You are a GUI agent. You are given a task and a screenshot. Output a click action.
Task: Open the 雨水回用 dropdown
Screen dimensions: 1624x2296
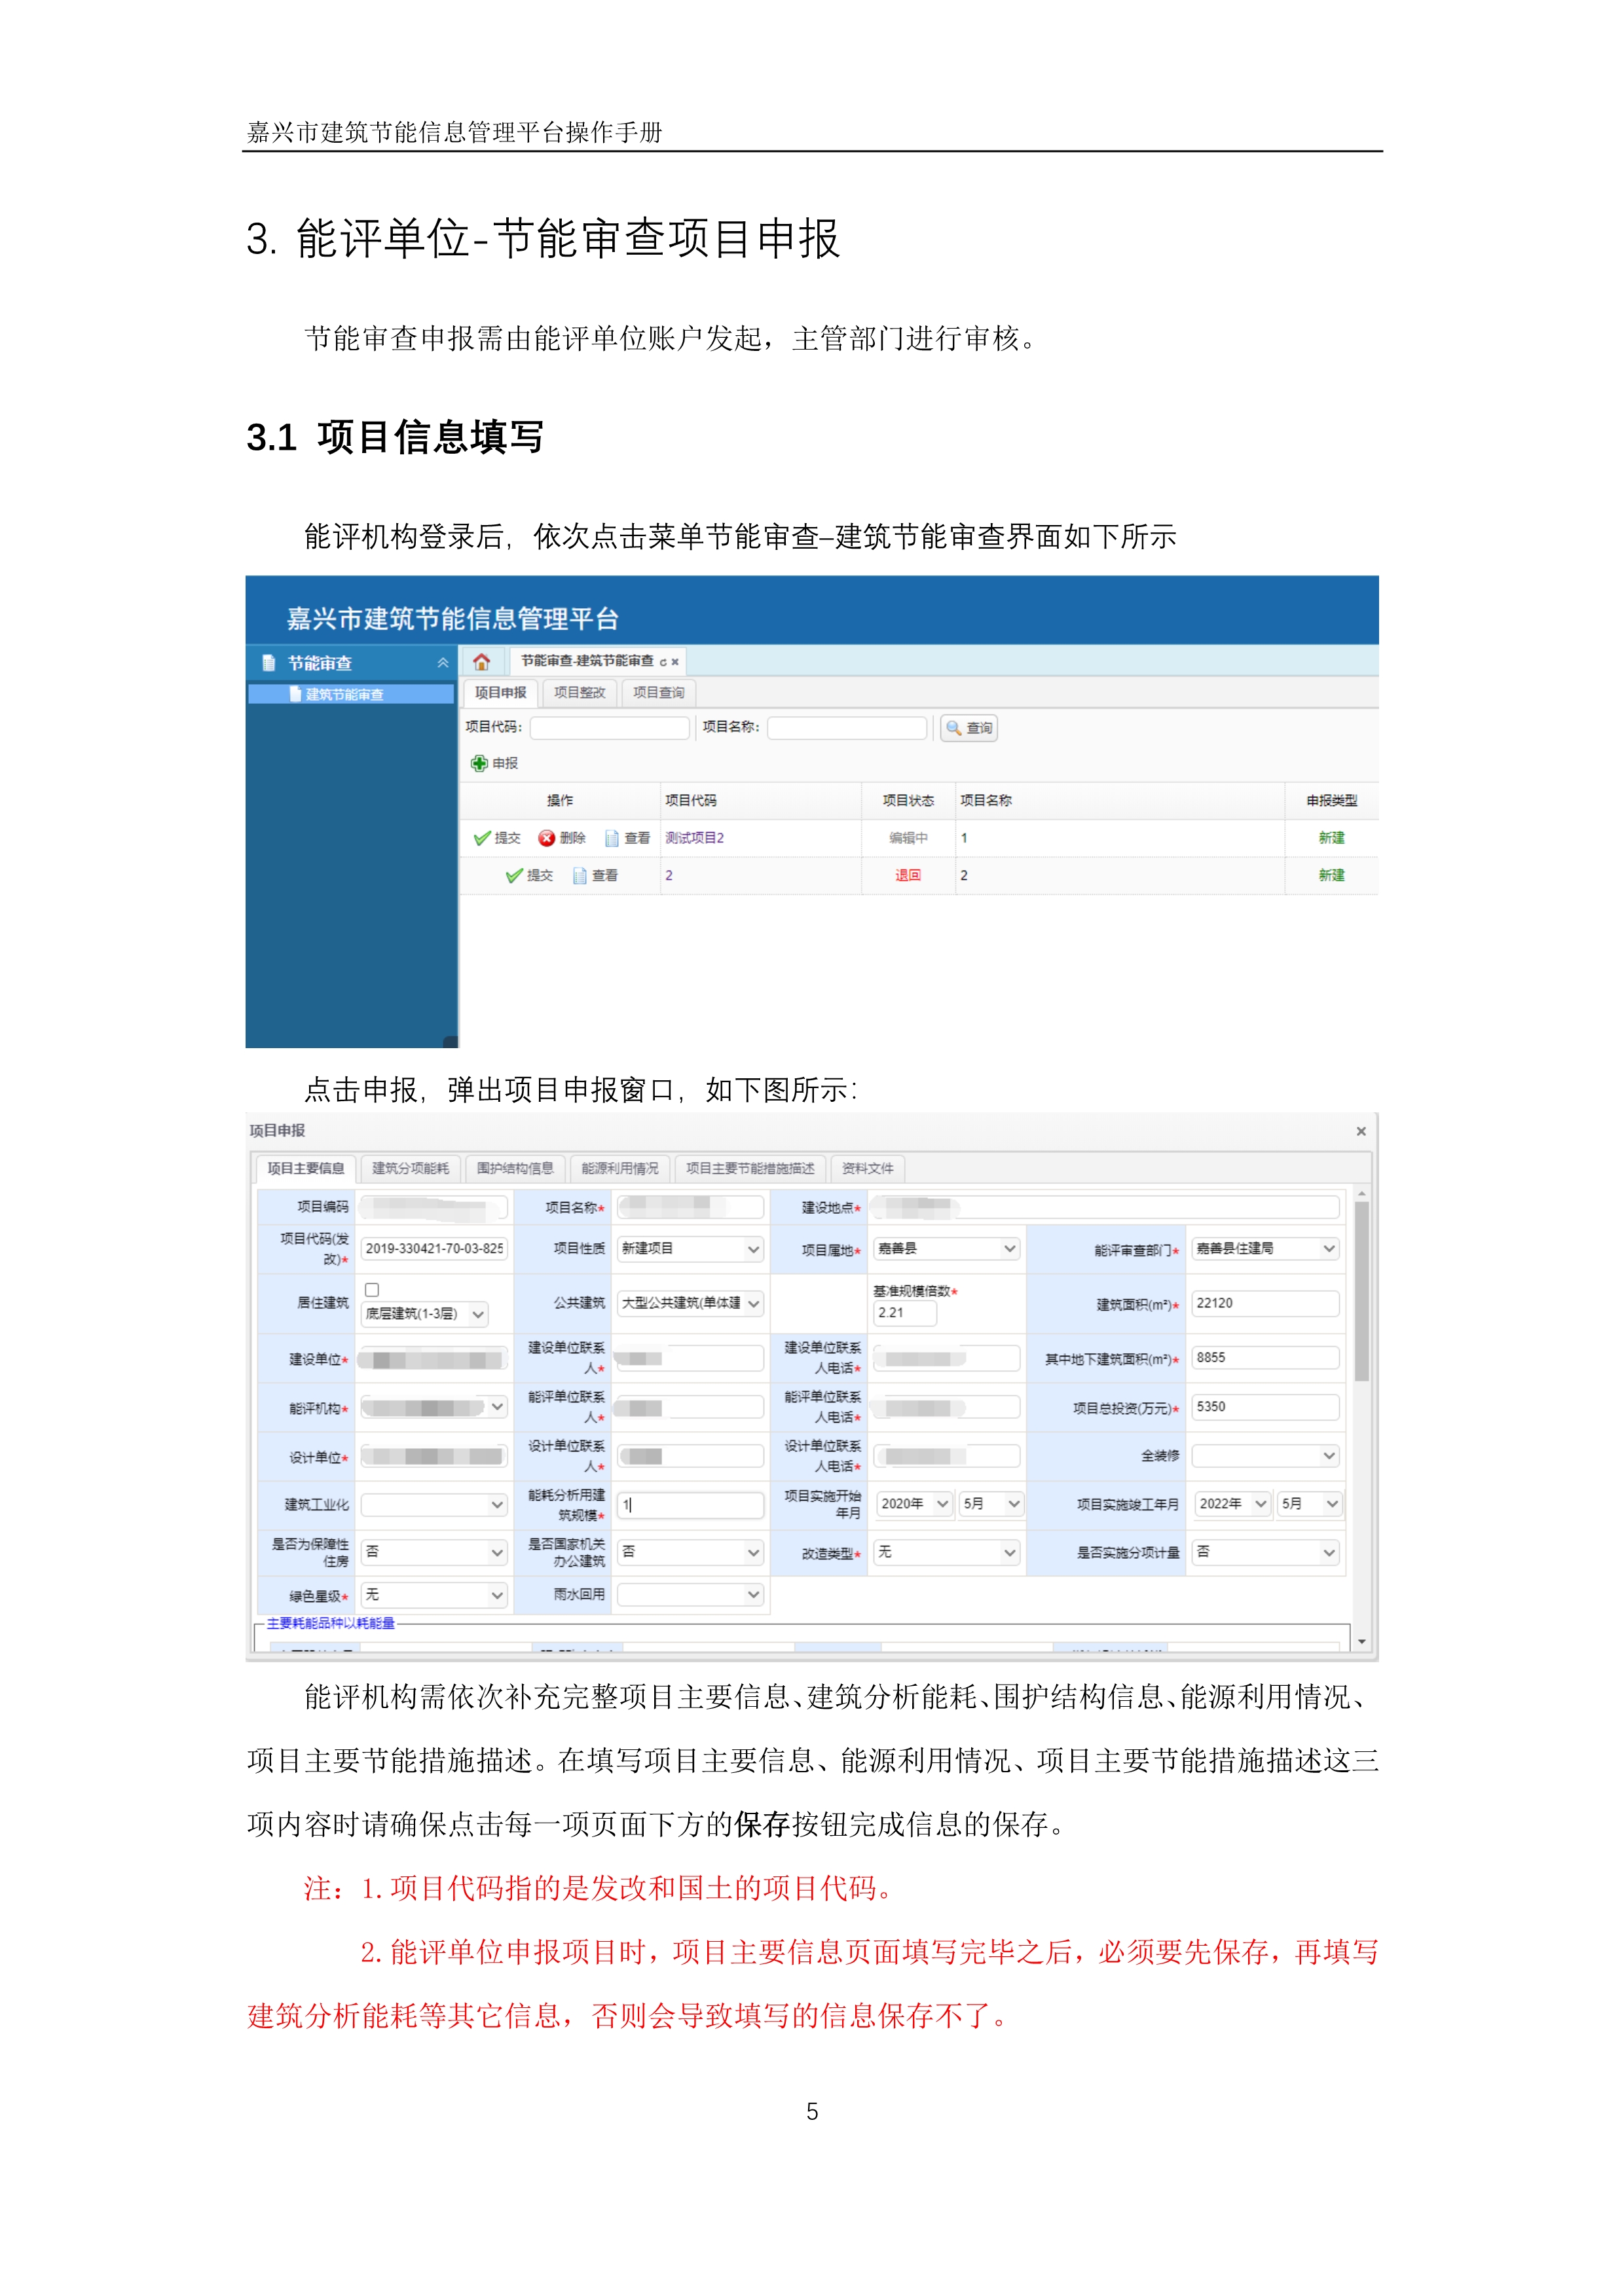coord(690,1595)
